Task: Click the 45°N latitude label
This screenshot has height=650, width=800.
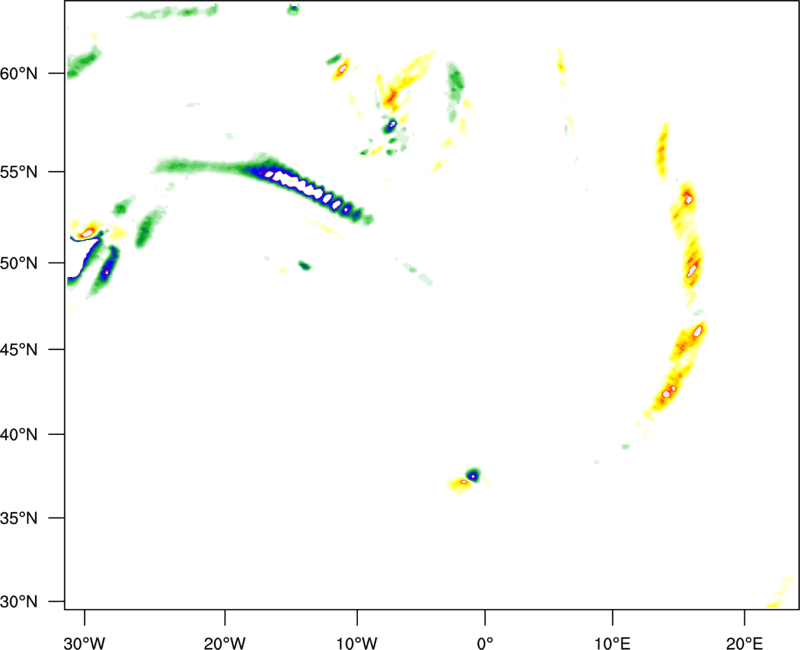Action: coord(19,350)
